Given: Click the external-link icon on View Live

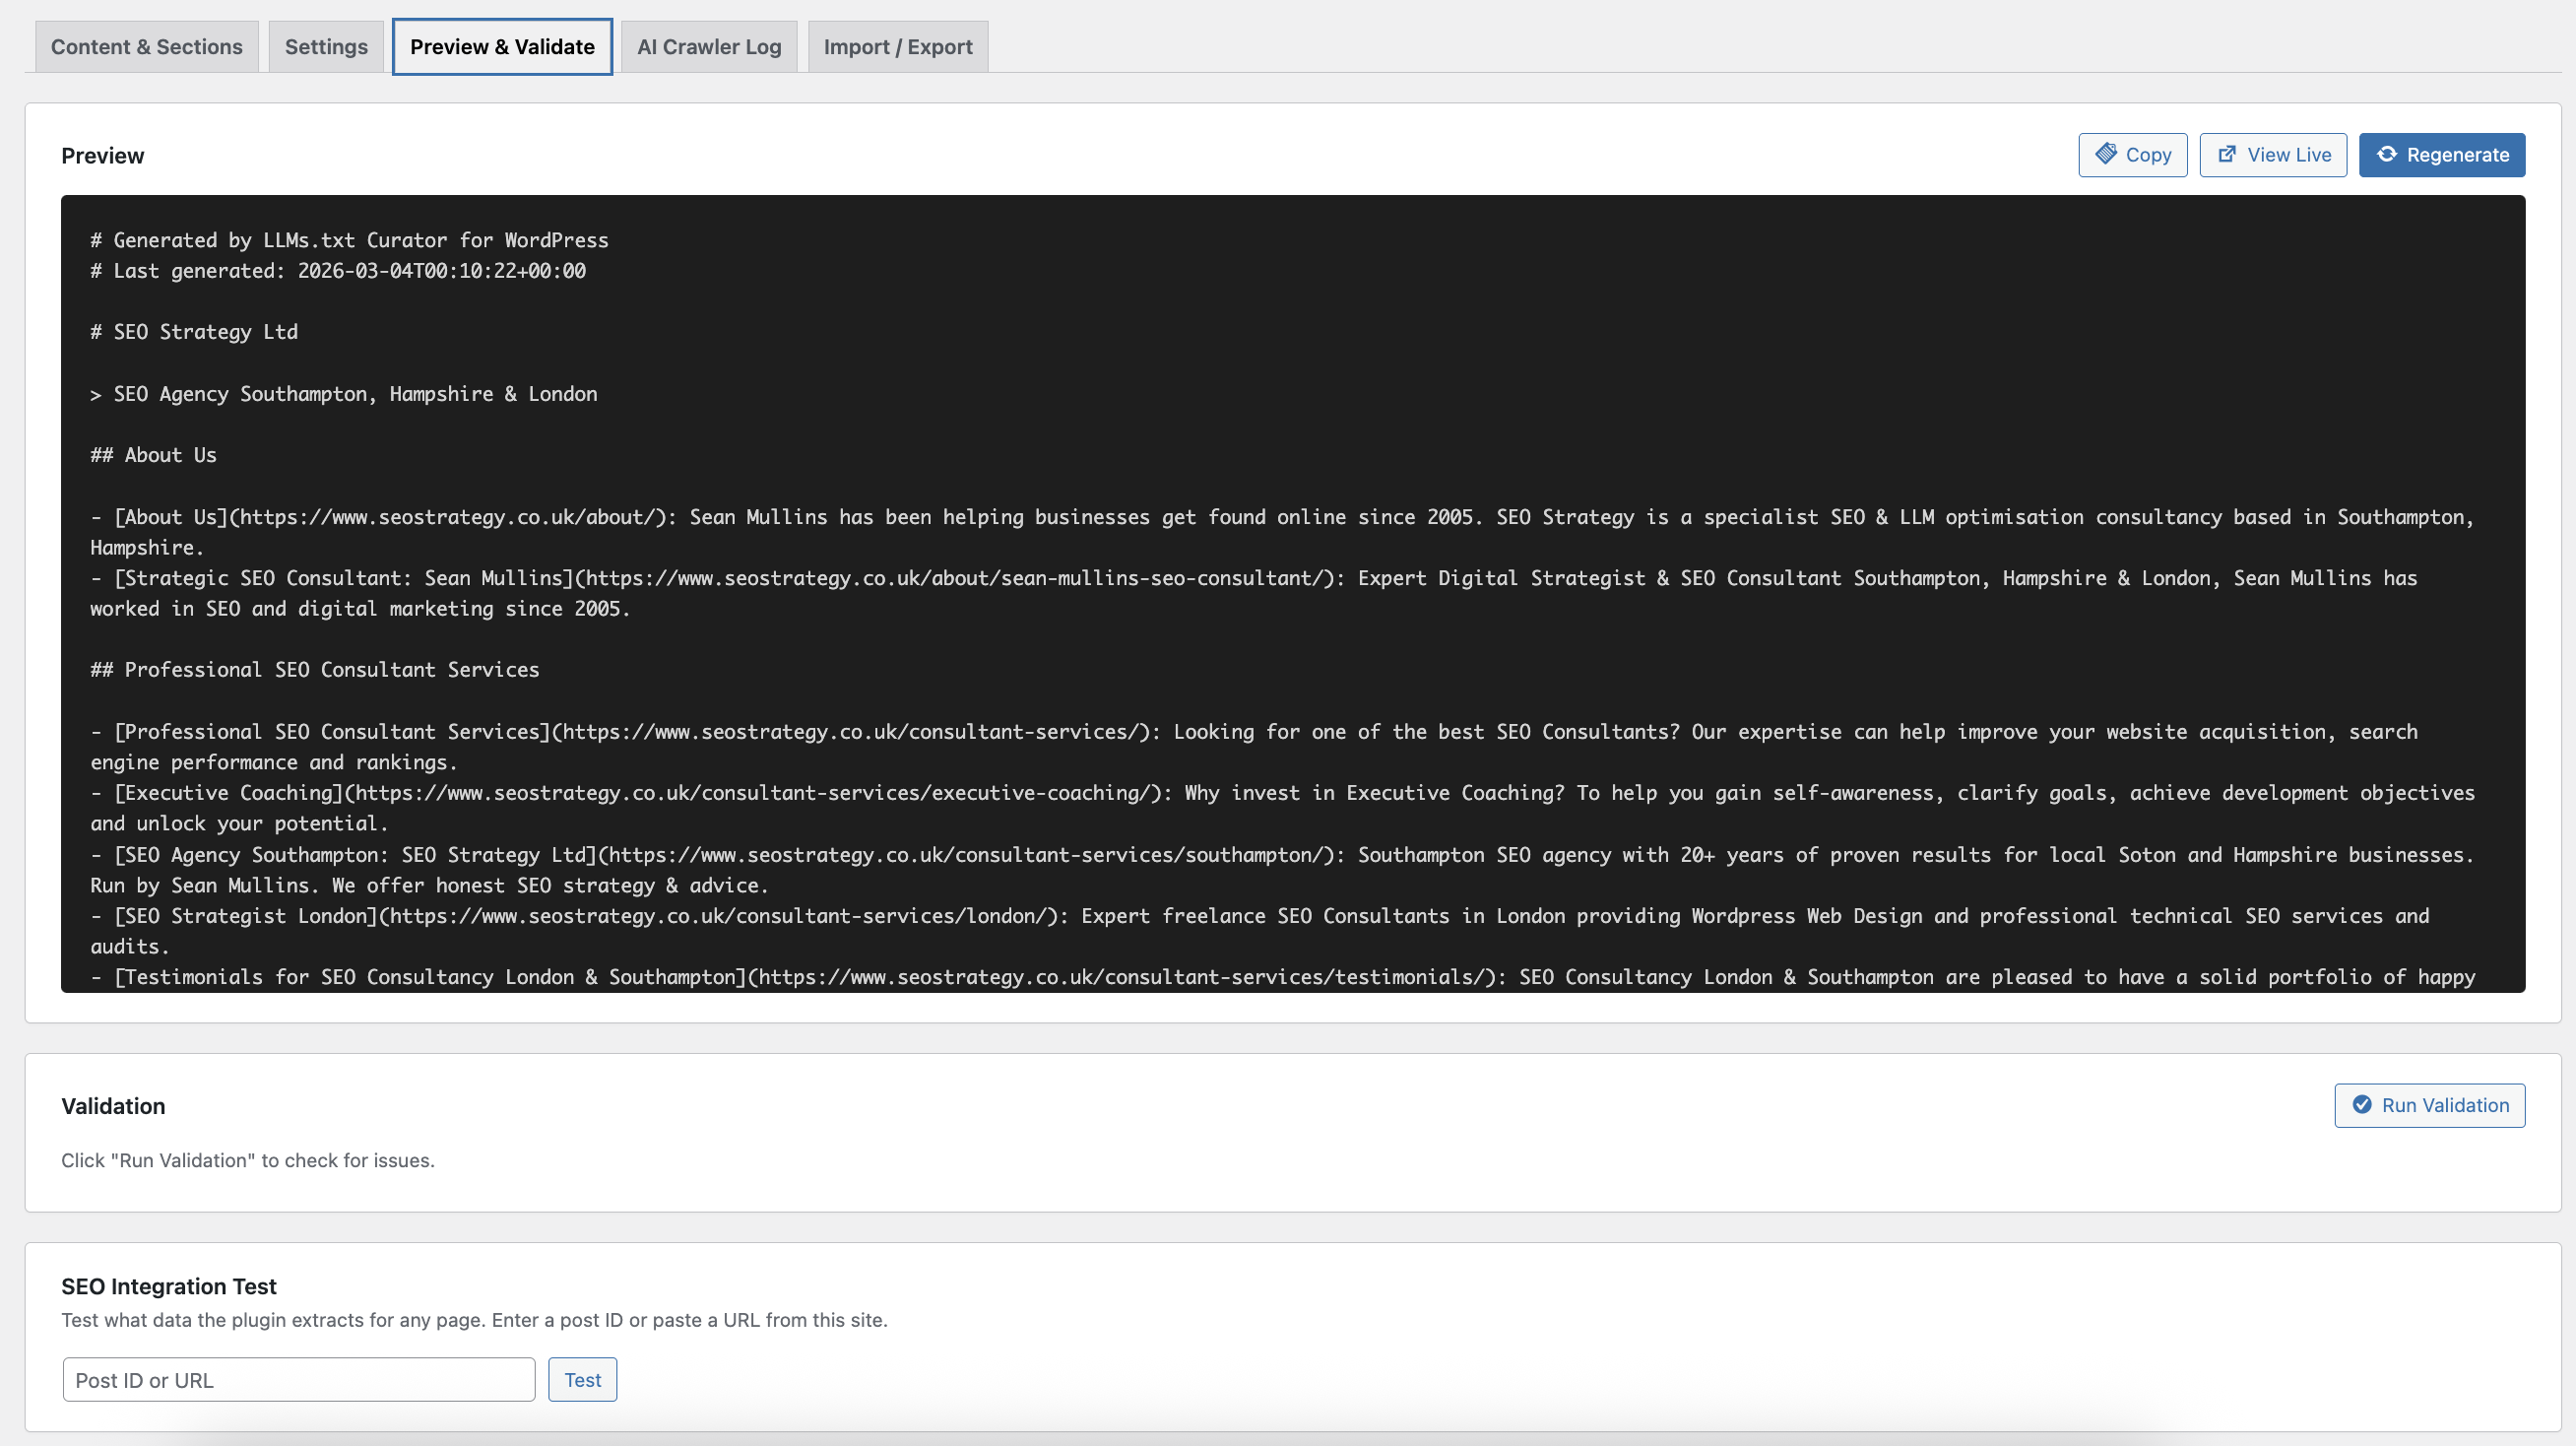Looking at the screenshot, I should click(2227, 154).
